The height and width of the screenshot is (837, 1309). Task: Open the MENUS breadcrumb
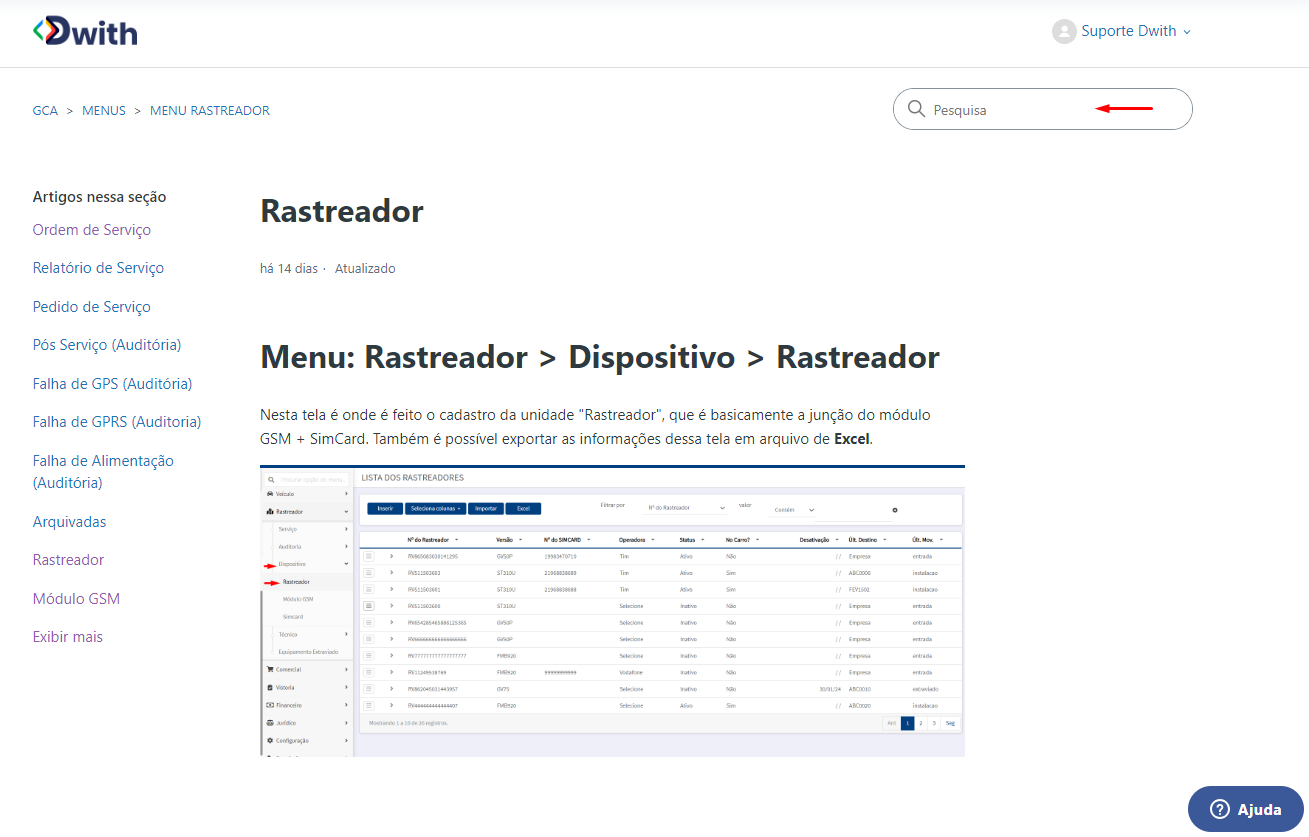104,110
